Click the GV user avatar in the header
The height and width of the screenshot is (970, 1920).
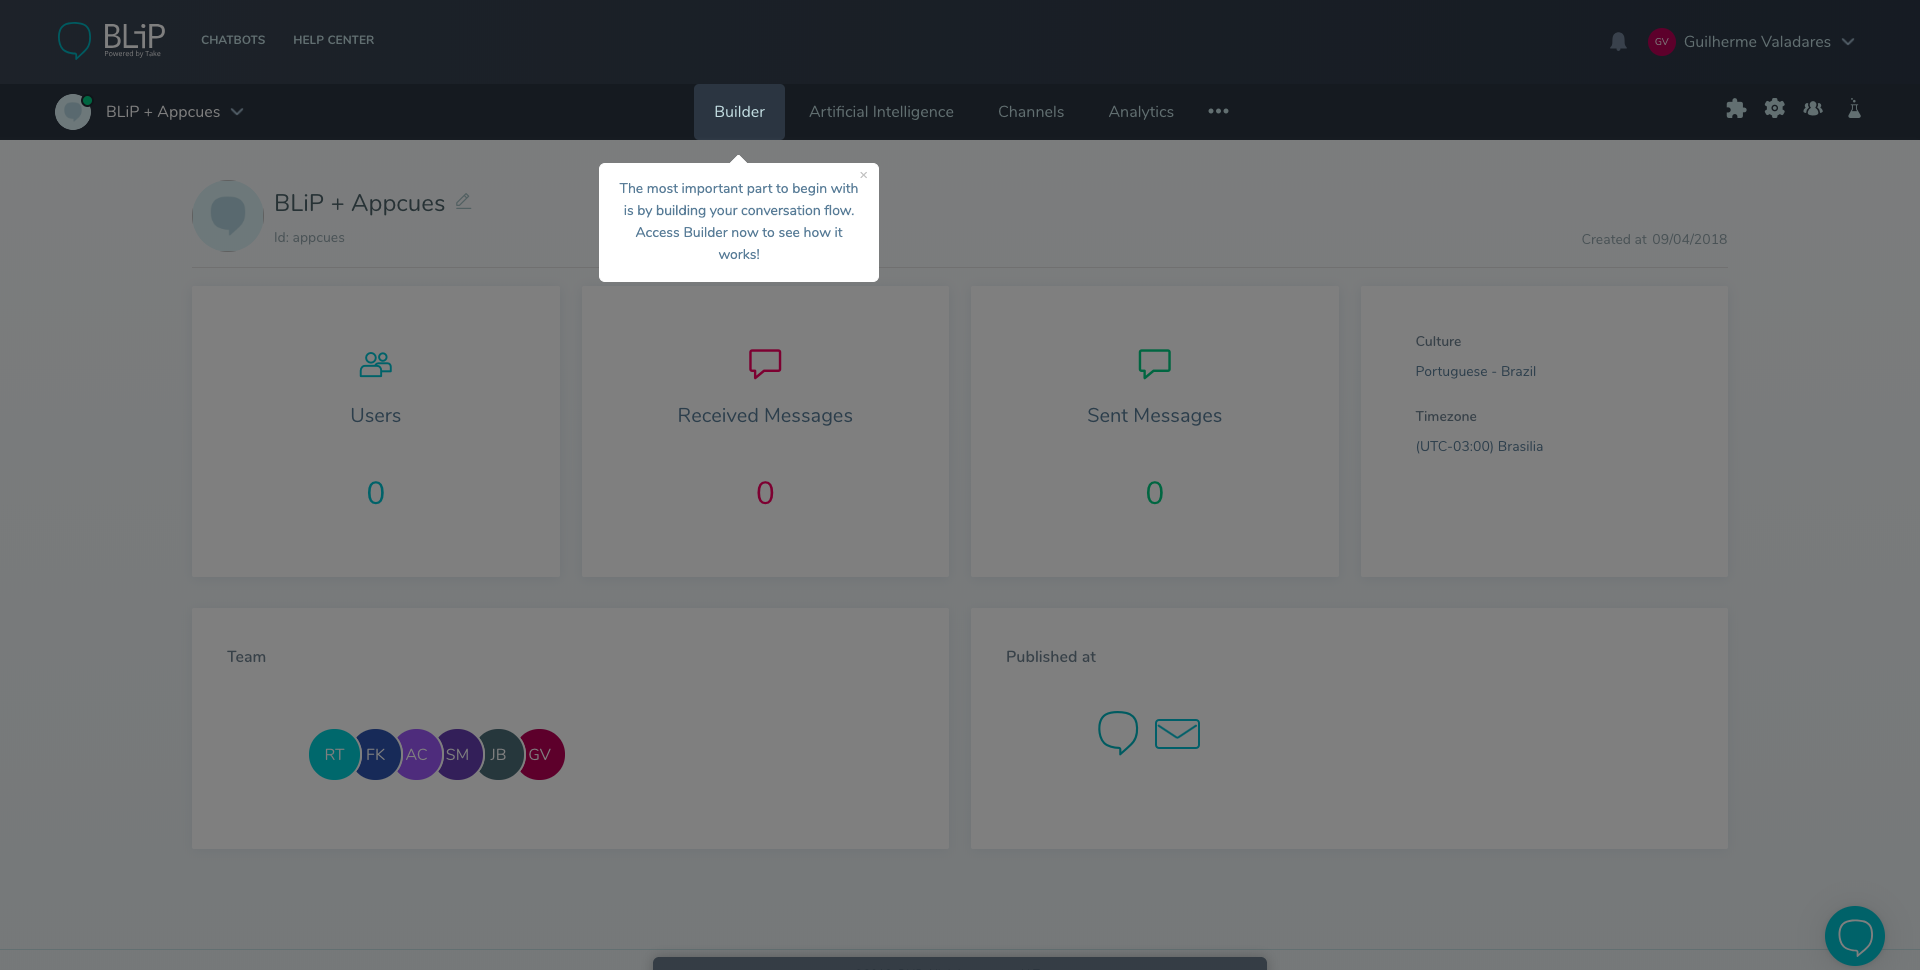(x=1661, y=41)
